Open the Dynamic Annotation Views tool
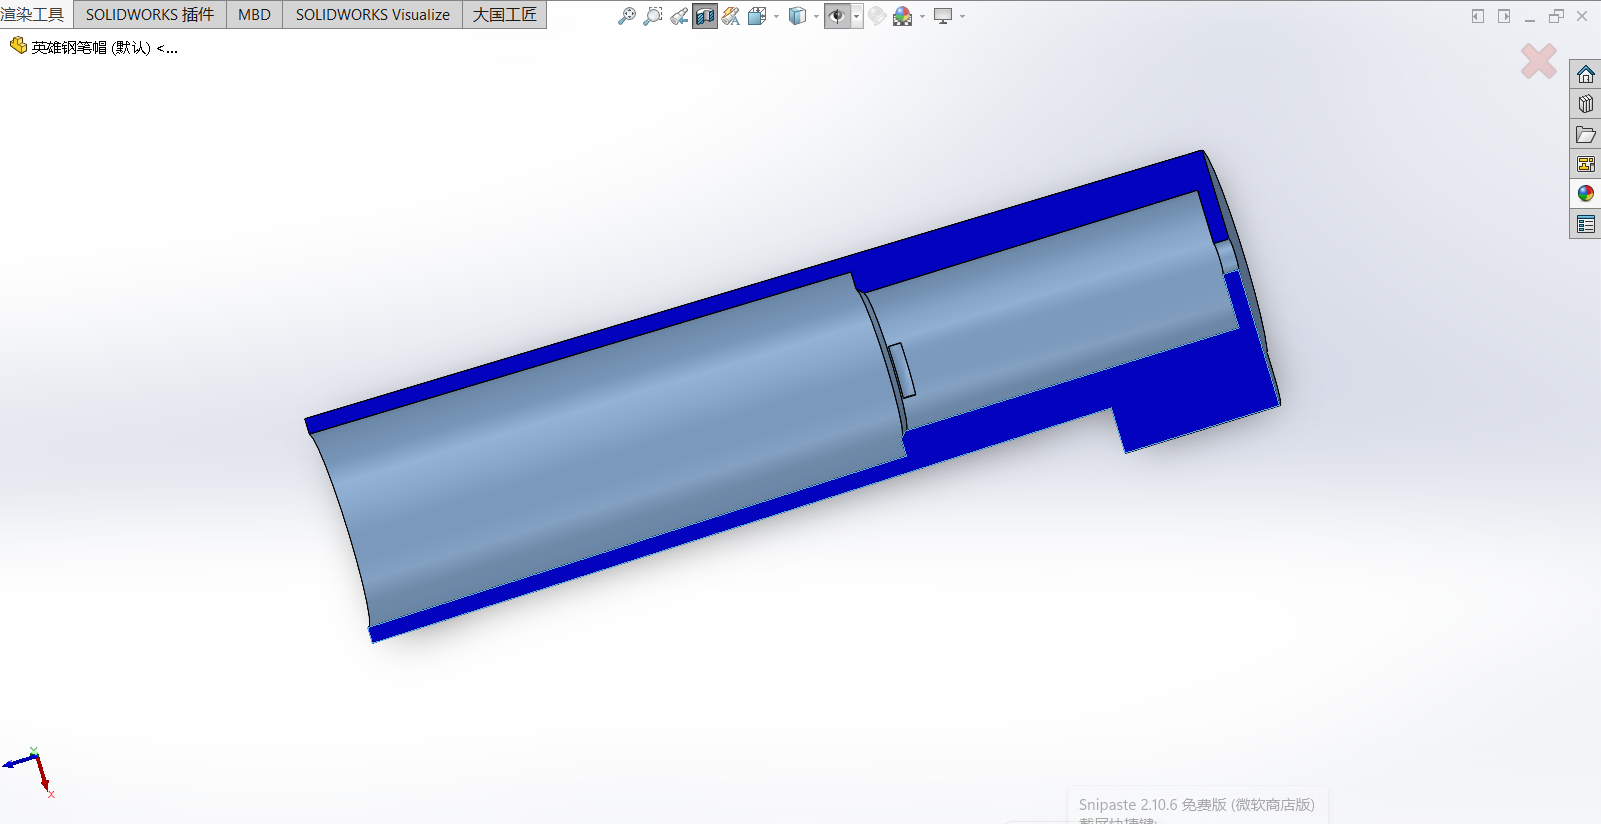Image resolution: width=1601 pixels, height=824 pixels. [x=731, y=16]
